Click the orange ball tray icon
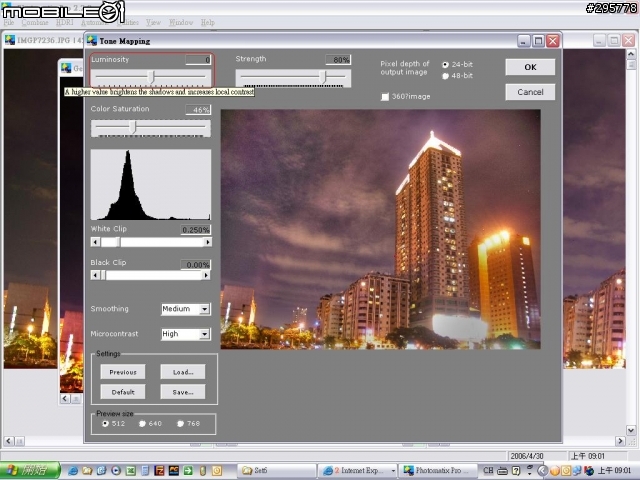 (554, 471)
